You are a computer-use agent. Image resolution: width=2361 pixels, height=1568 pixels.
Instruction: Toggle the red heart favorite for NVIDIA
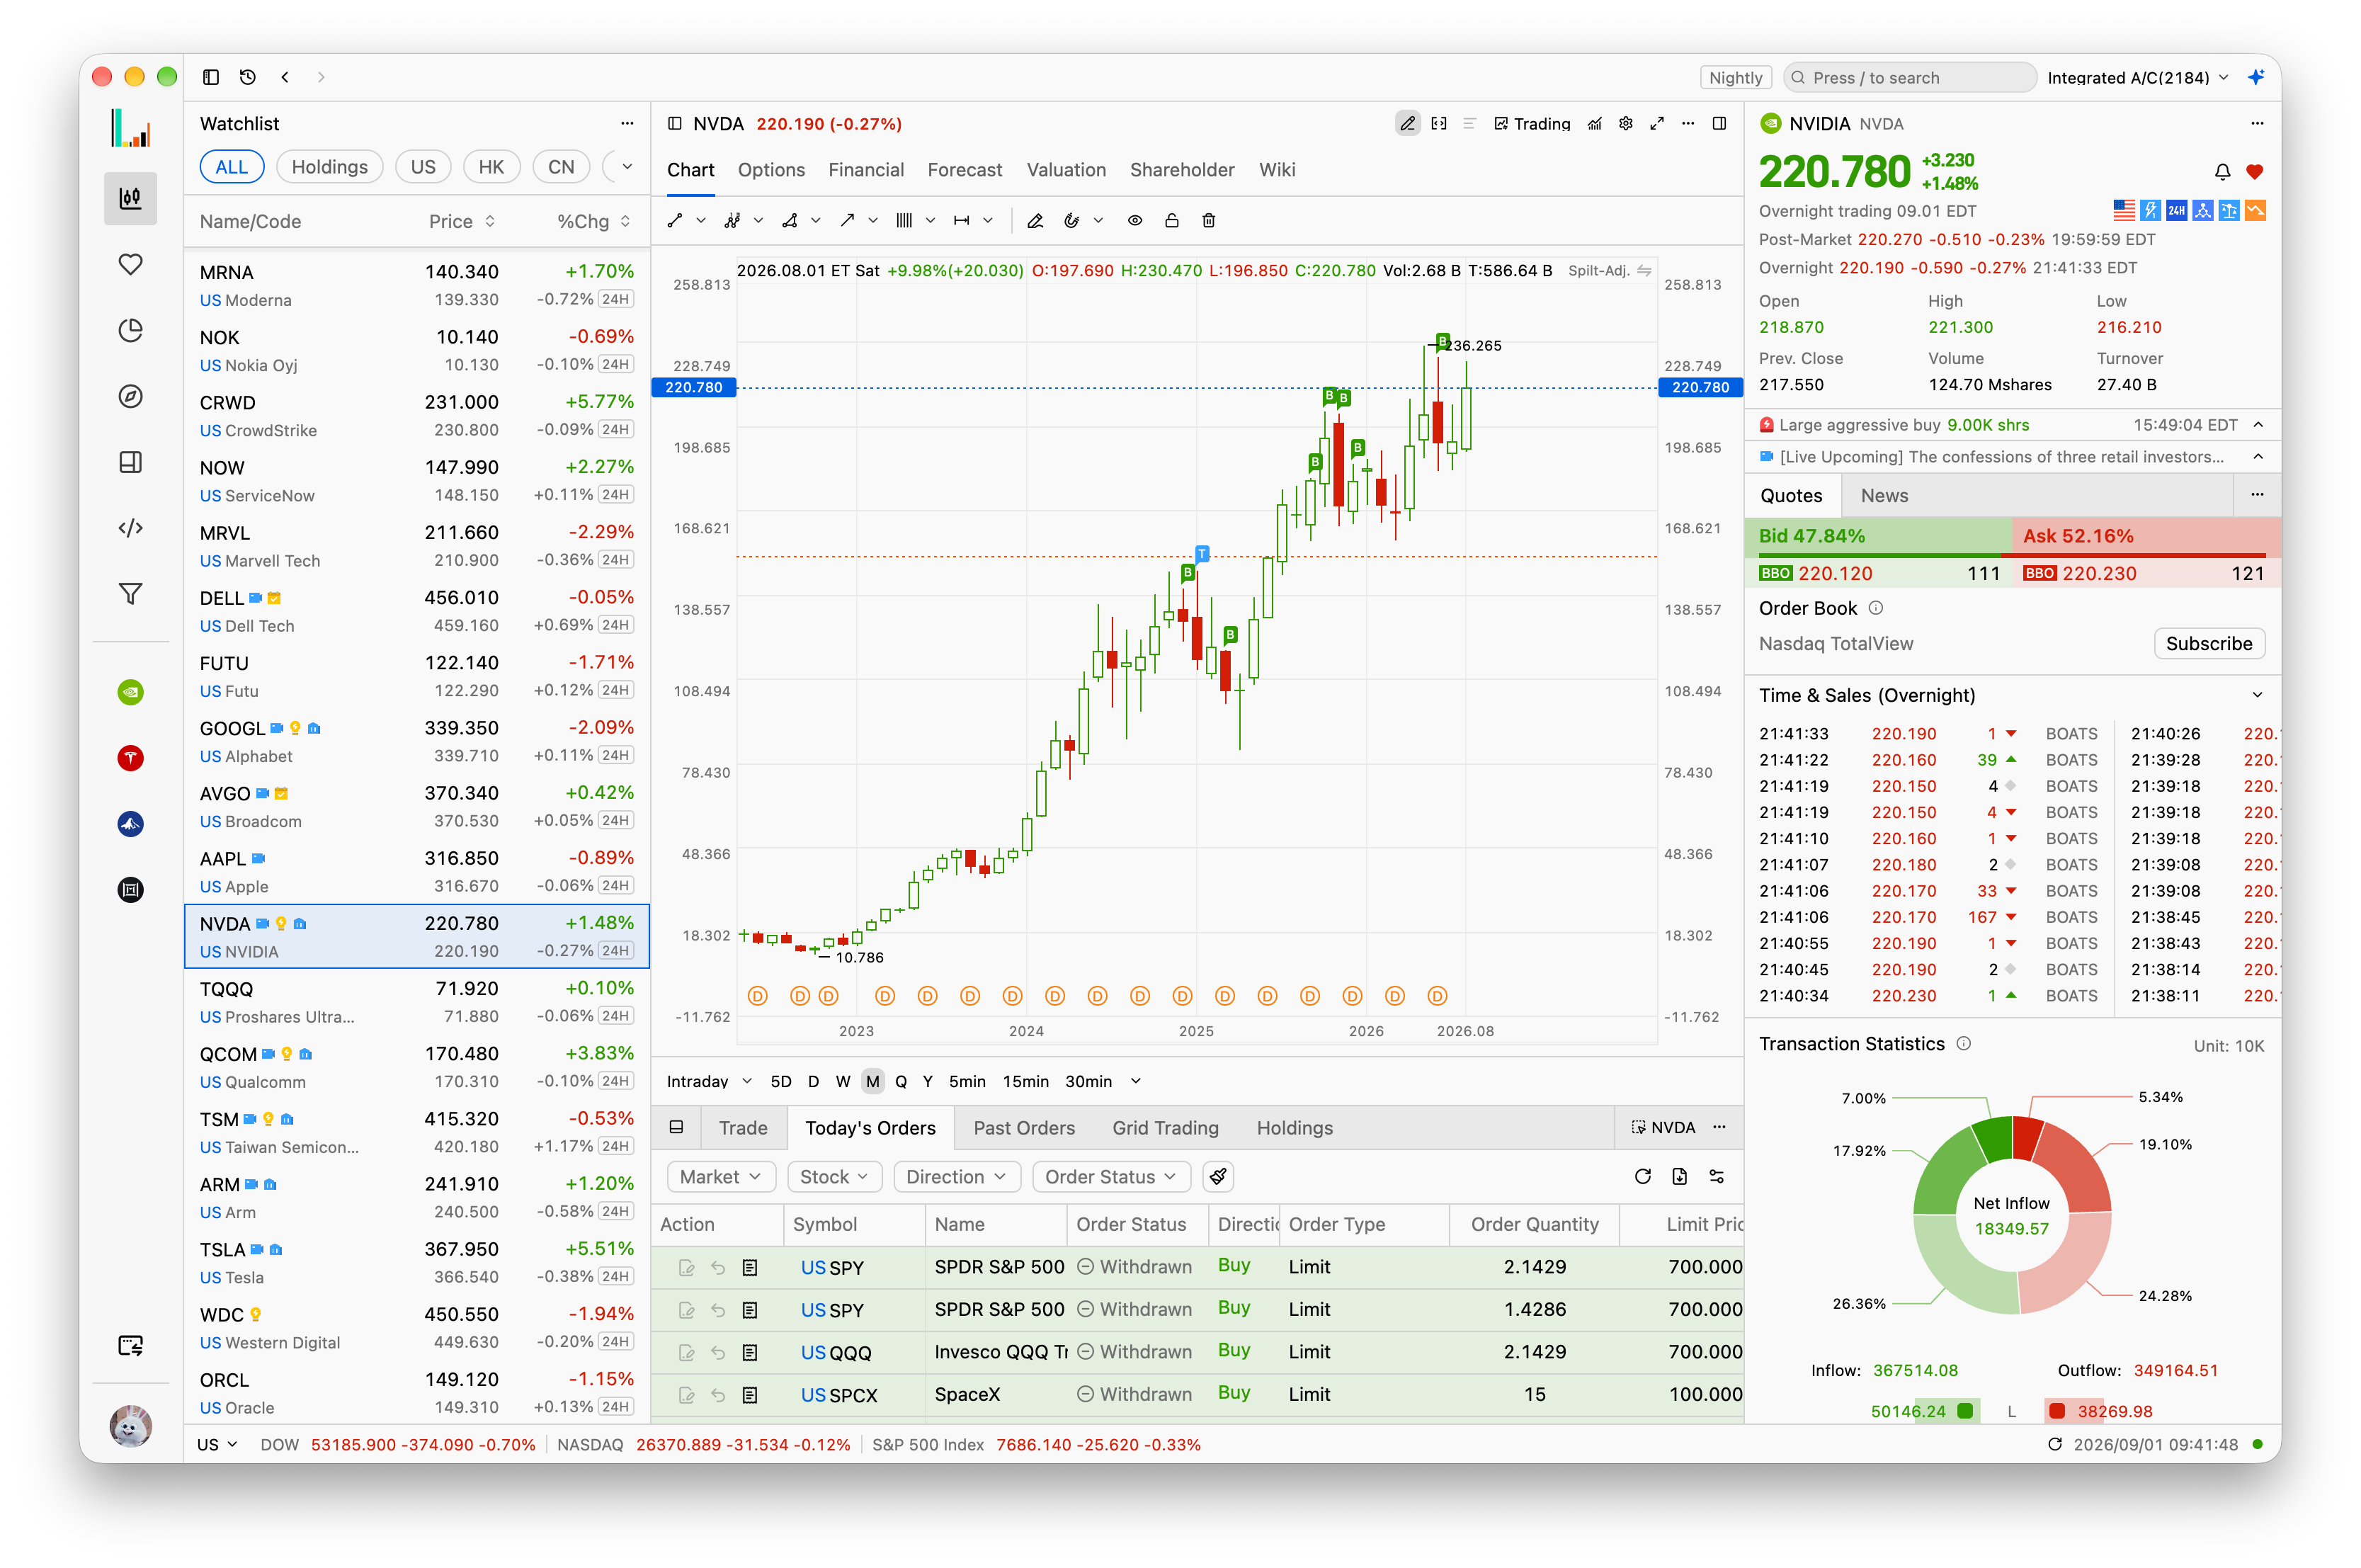[2255, 172]
